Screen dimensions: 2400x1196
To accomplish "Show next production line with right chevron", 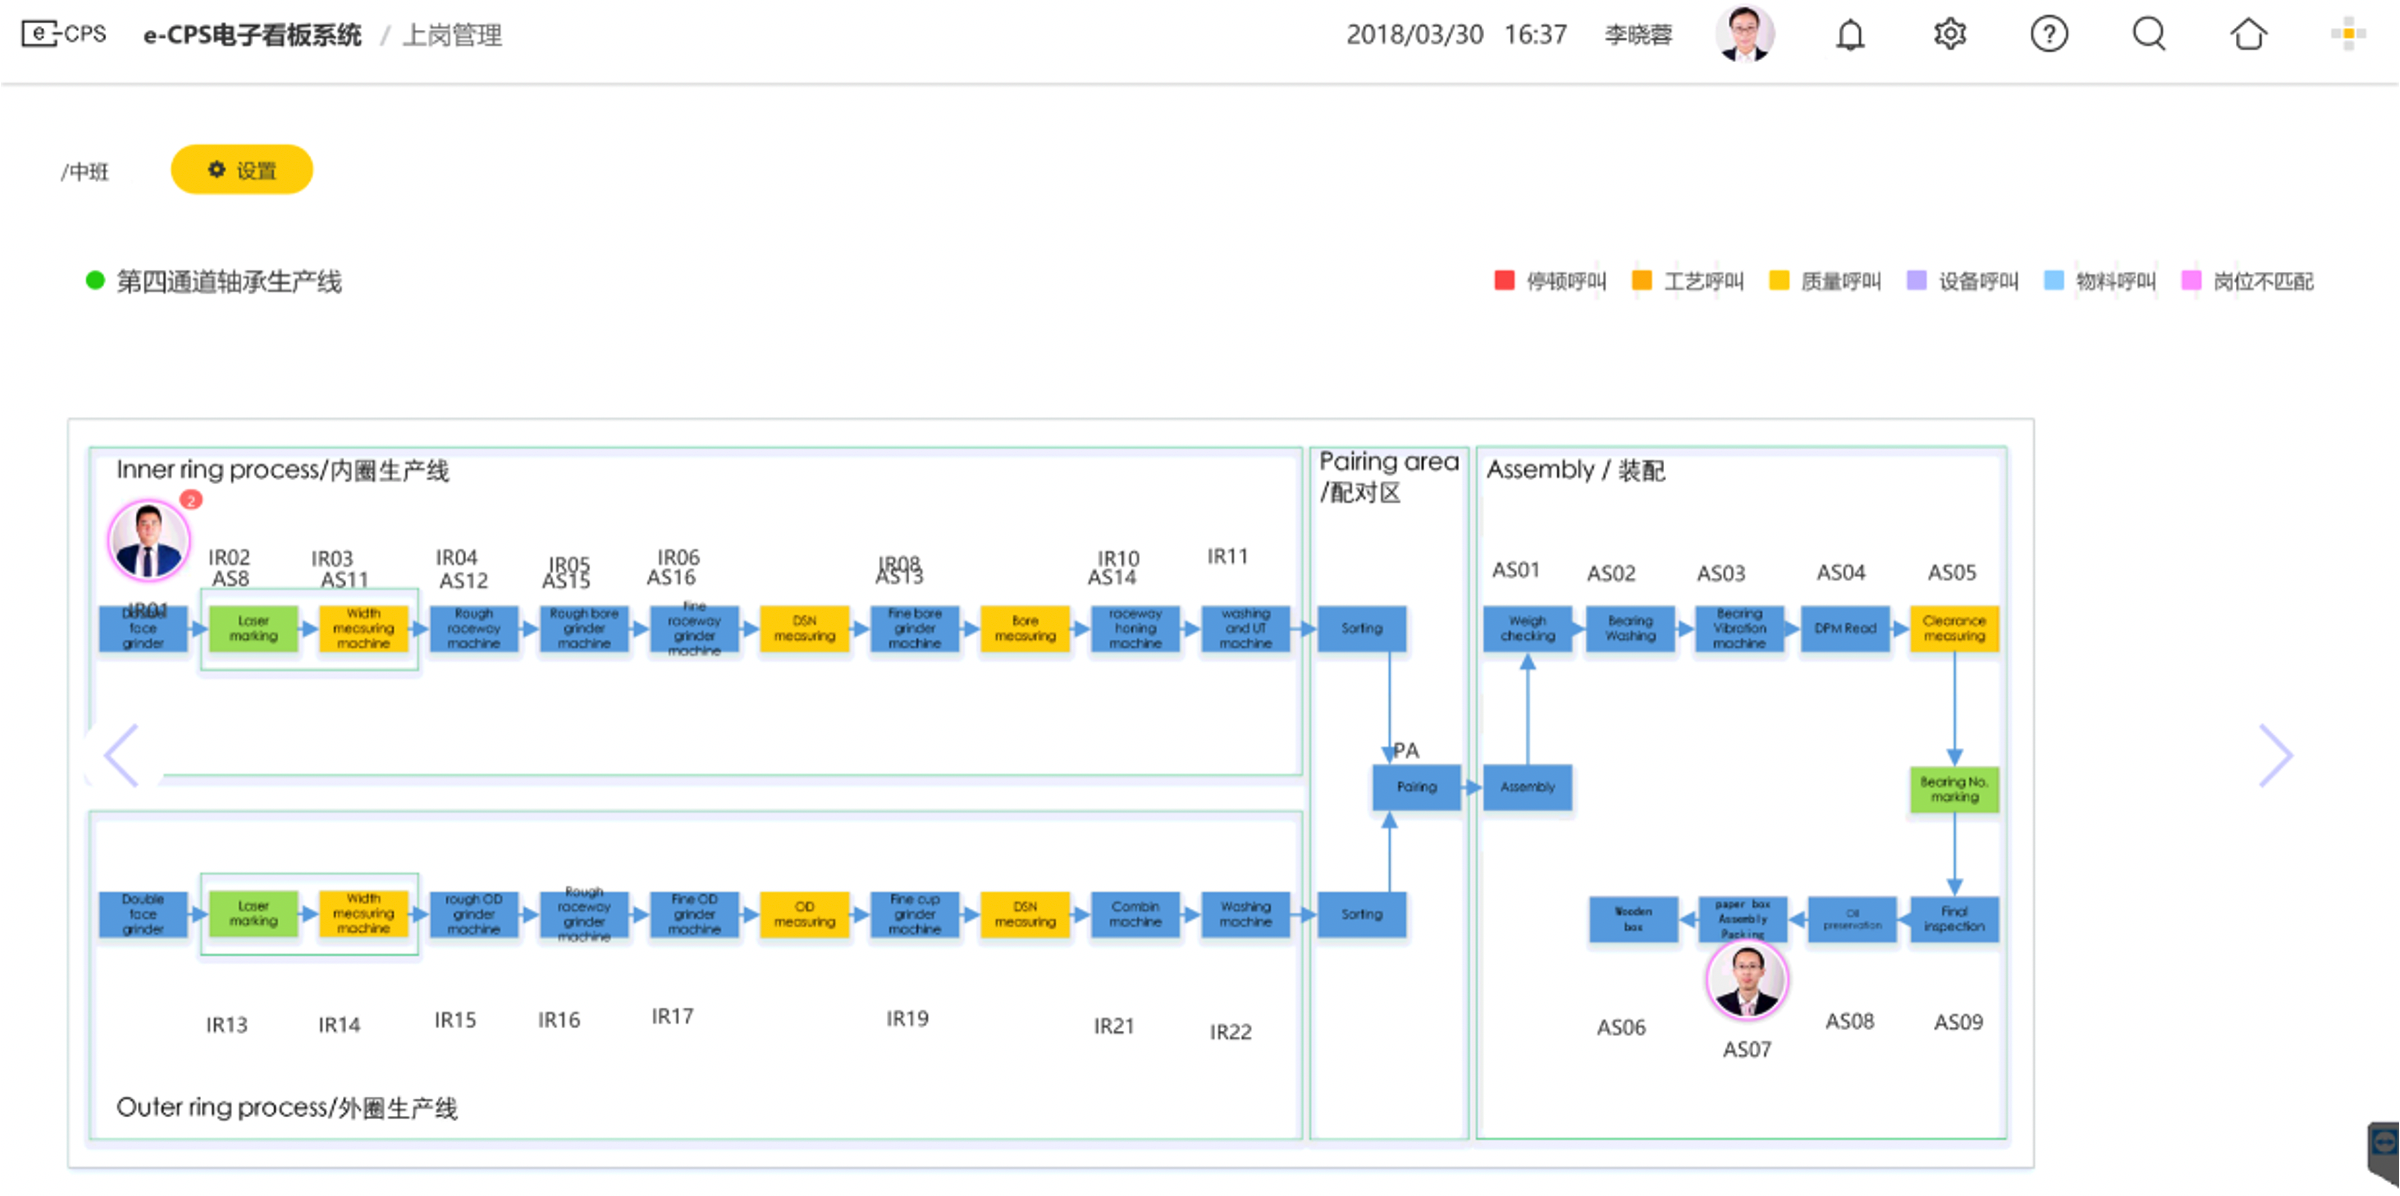I will (x=2276, y=756).
